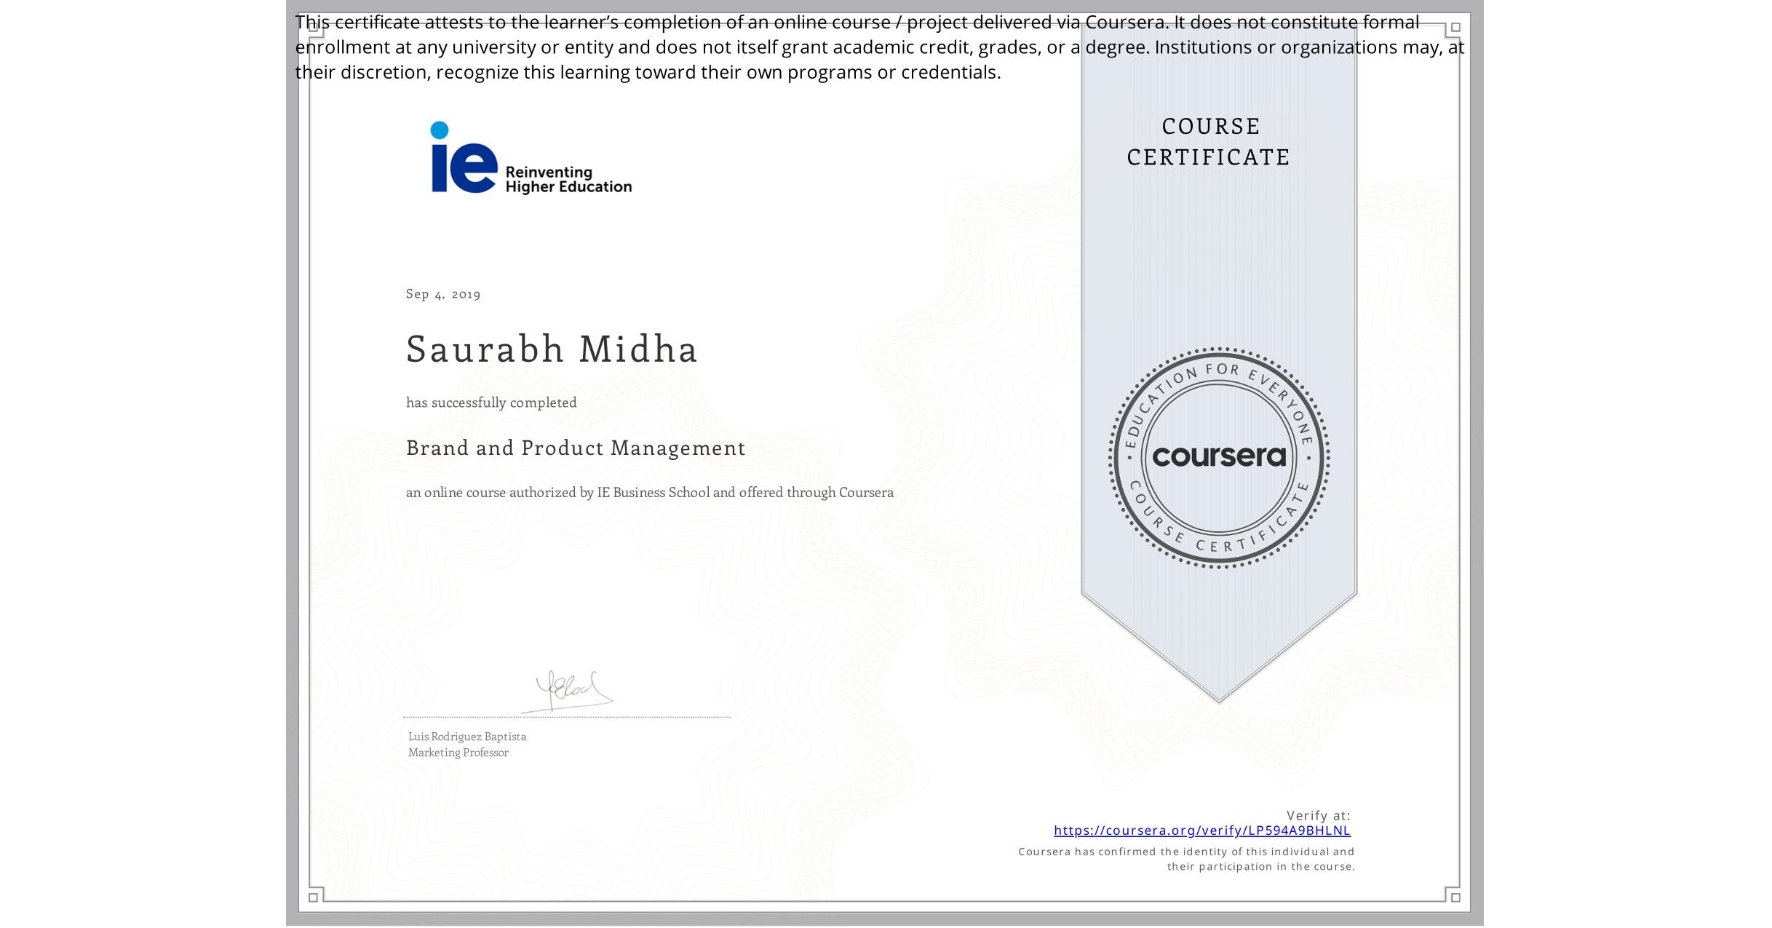Click the name Luis Rodriguez Baptista

pos(467,736)
